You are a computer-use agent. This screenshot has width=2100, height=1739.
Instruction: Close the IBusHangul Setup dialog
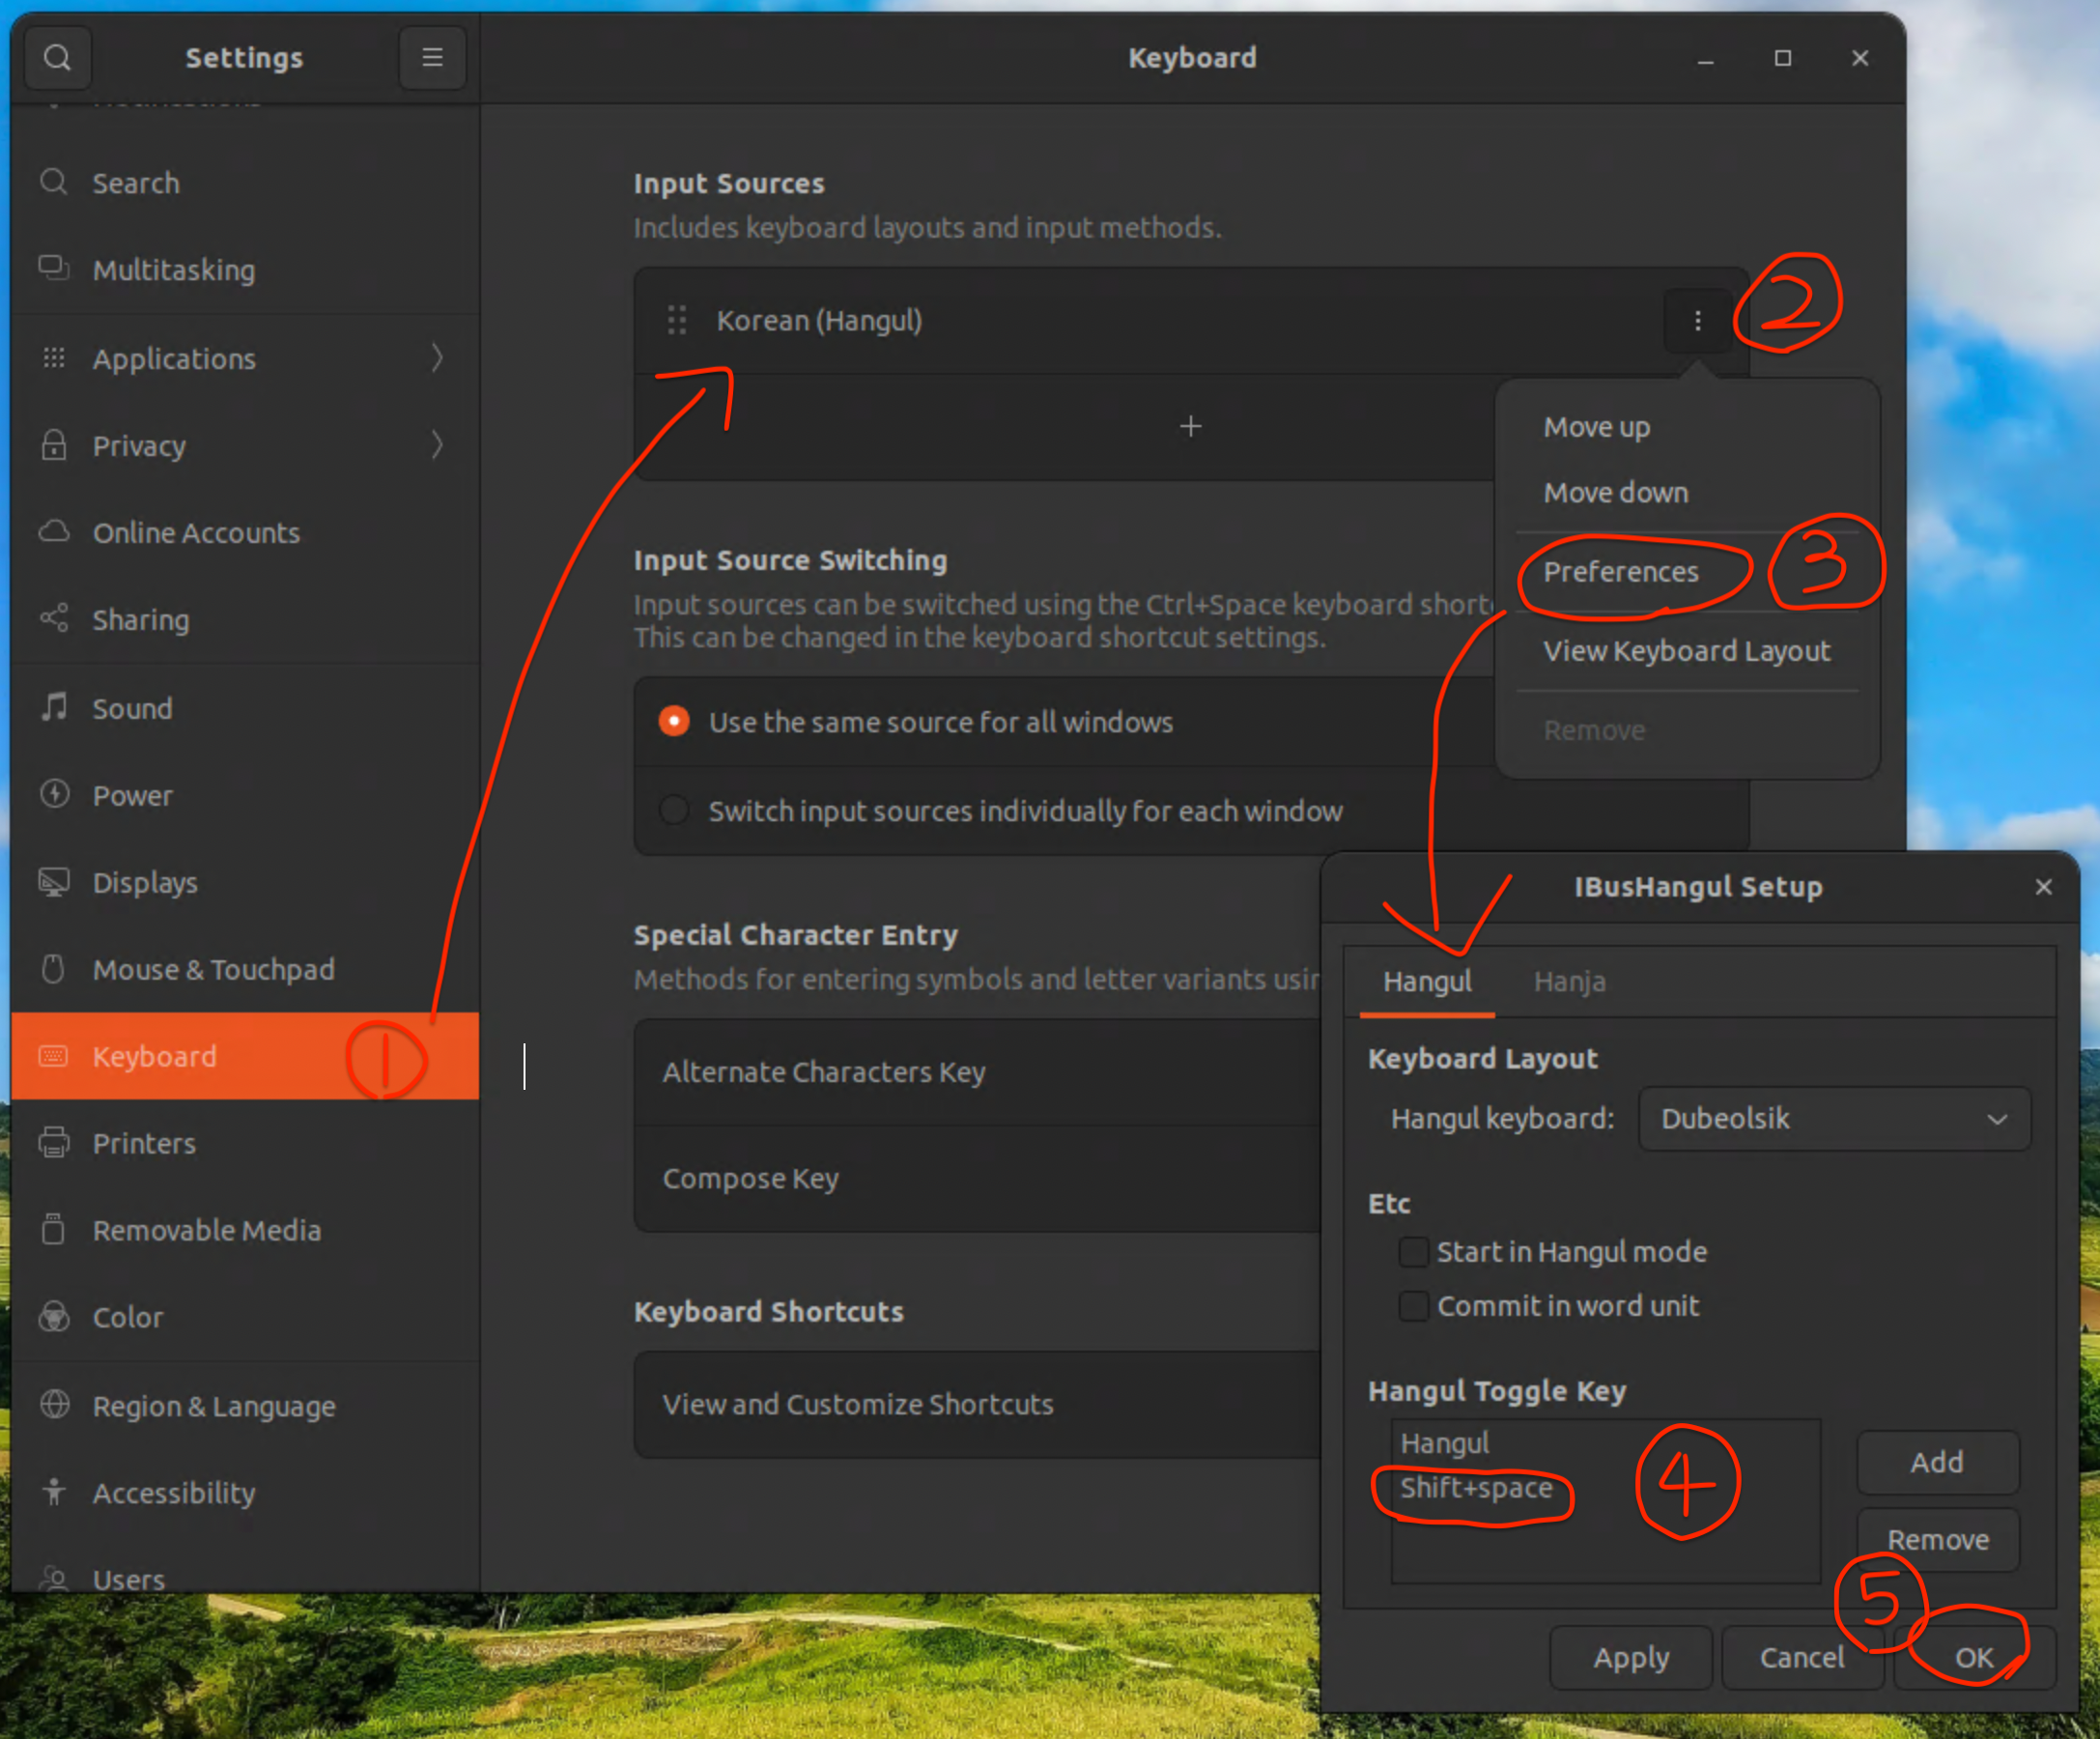(2043, 887)
